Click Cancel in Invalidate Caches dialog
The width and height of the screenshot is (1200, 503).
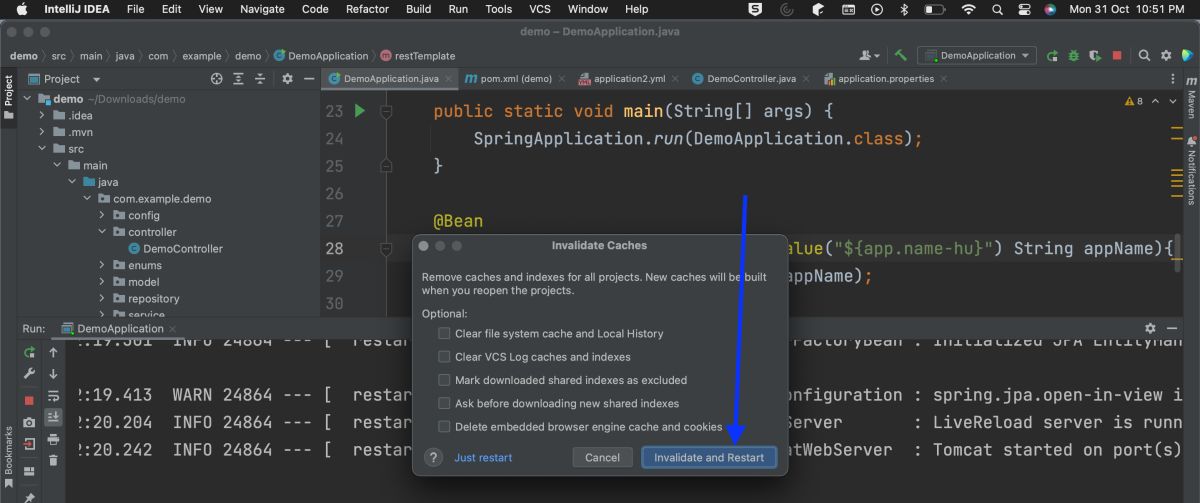(x=602, y=457)
